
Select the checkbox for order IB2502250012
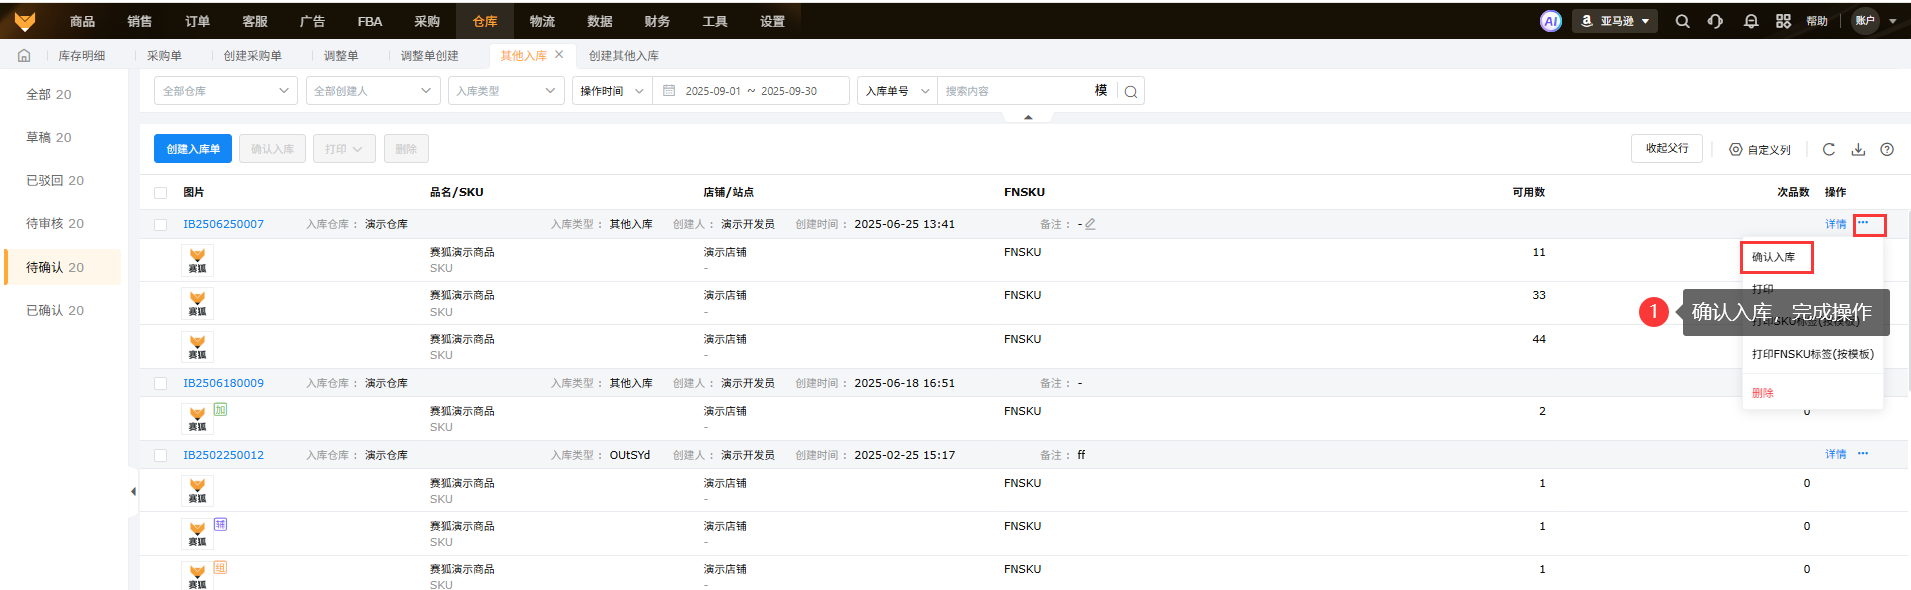[x=160, y=455]
